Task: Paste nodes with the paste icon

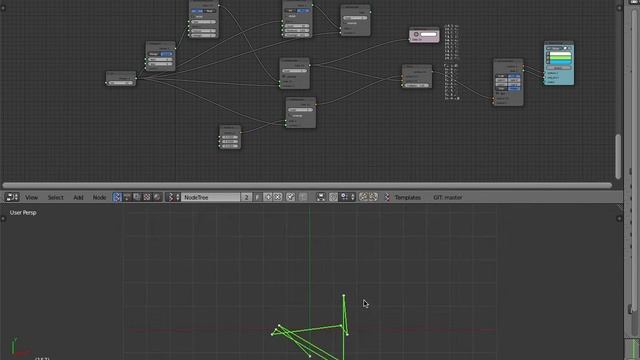Action: pos(373,197)
